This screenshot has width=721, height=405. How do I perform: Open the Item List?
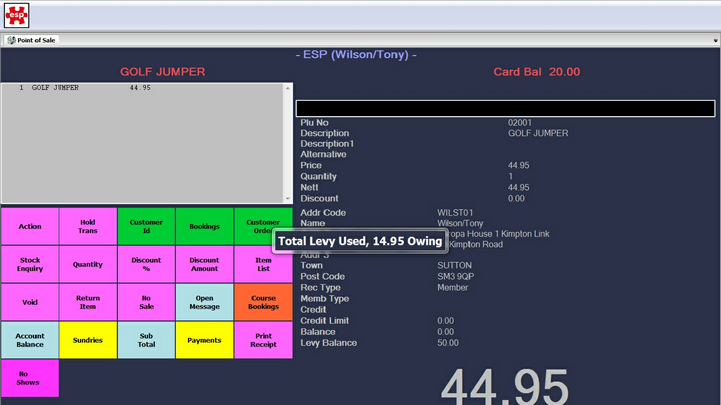[x=263, y=264]
